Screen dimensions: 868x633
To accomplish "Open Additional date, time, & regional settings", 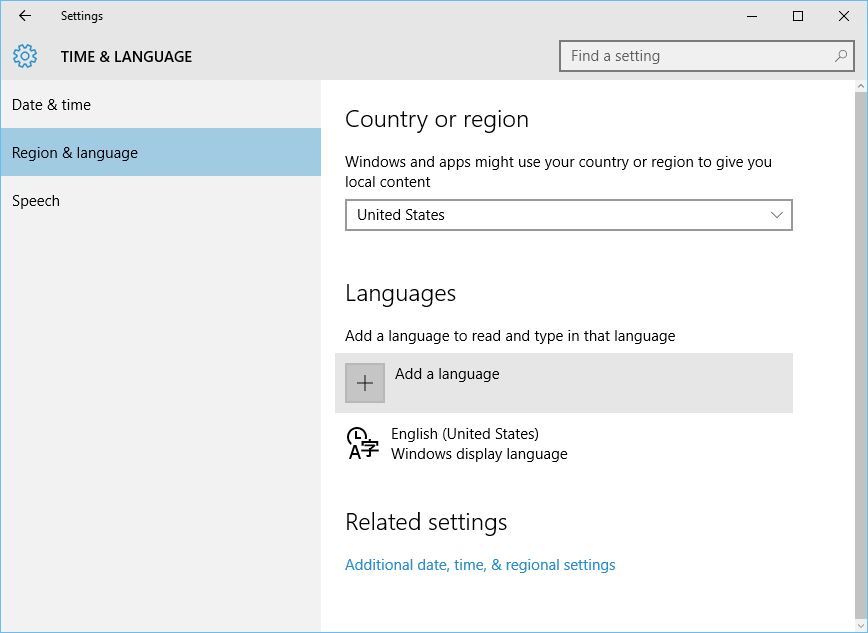I will 480,565.
